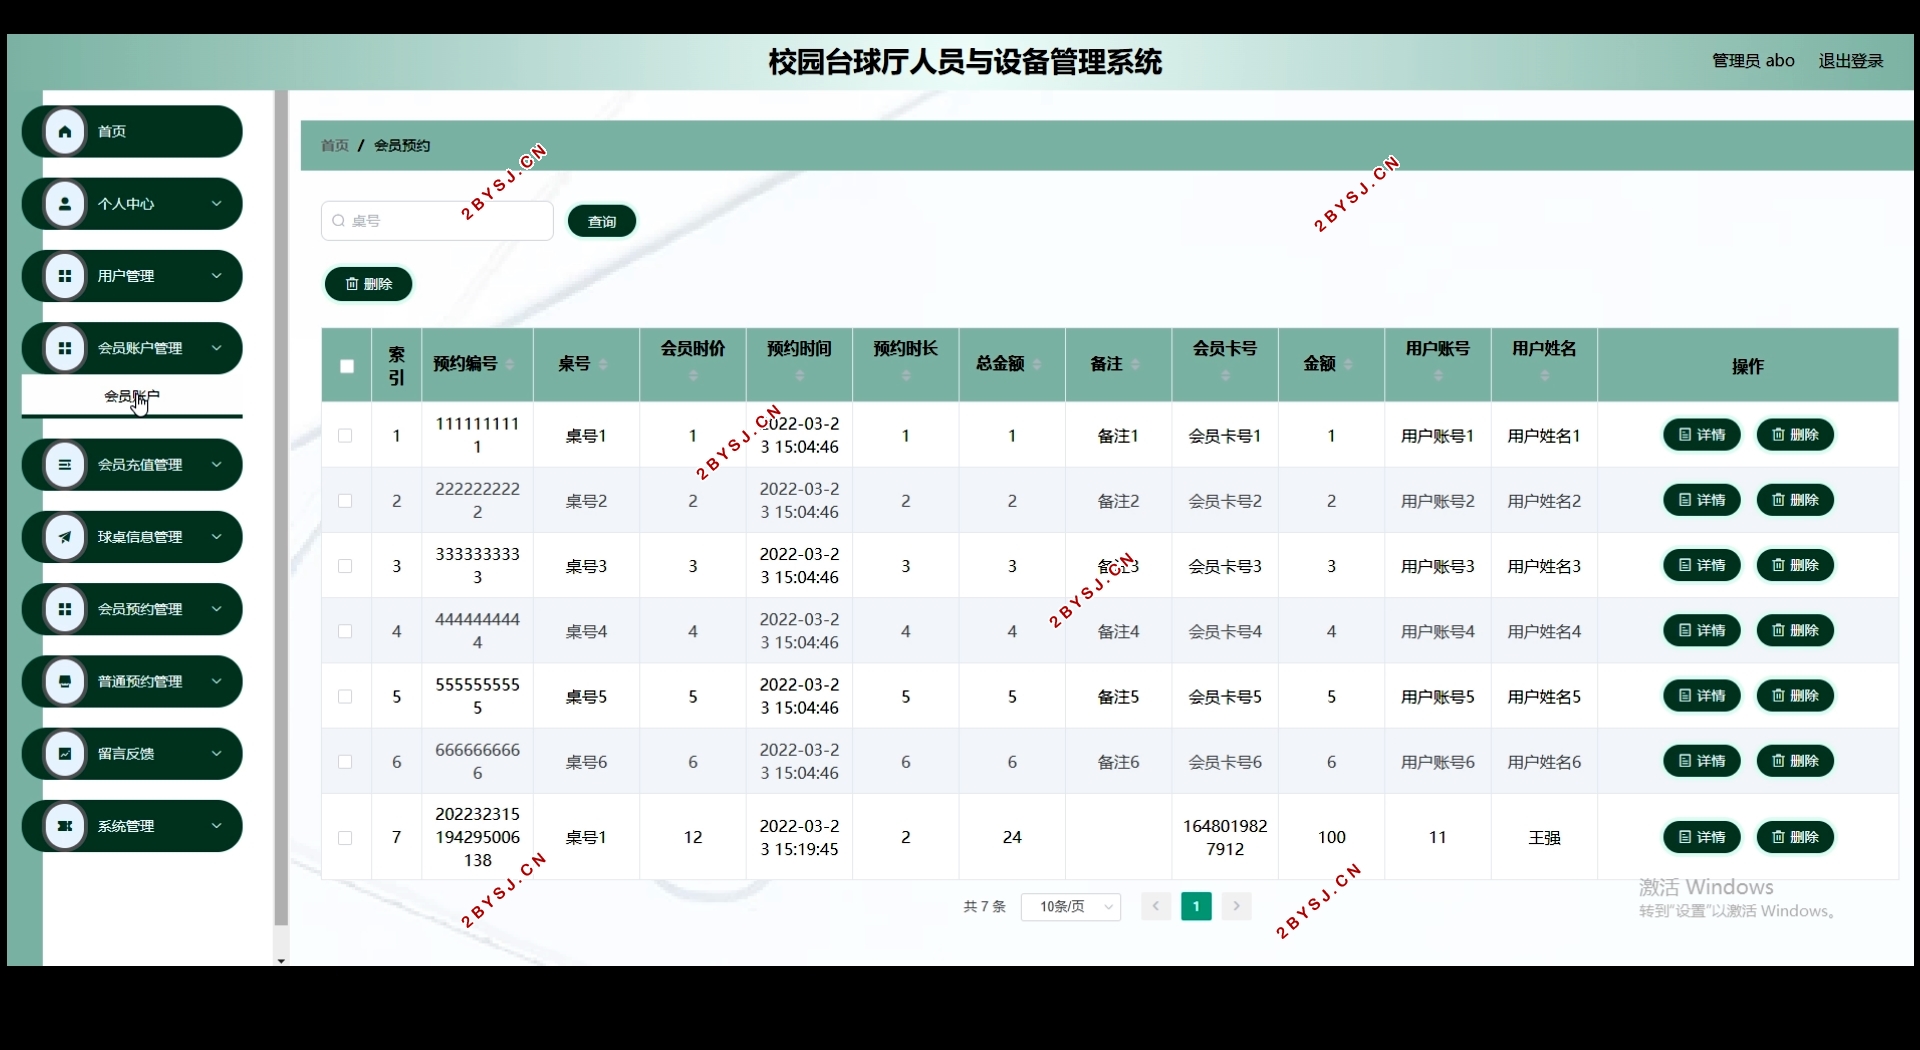
Task: Open the 10条/页 page size dropdown
Action: point(1071,907)
